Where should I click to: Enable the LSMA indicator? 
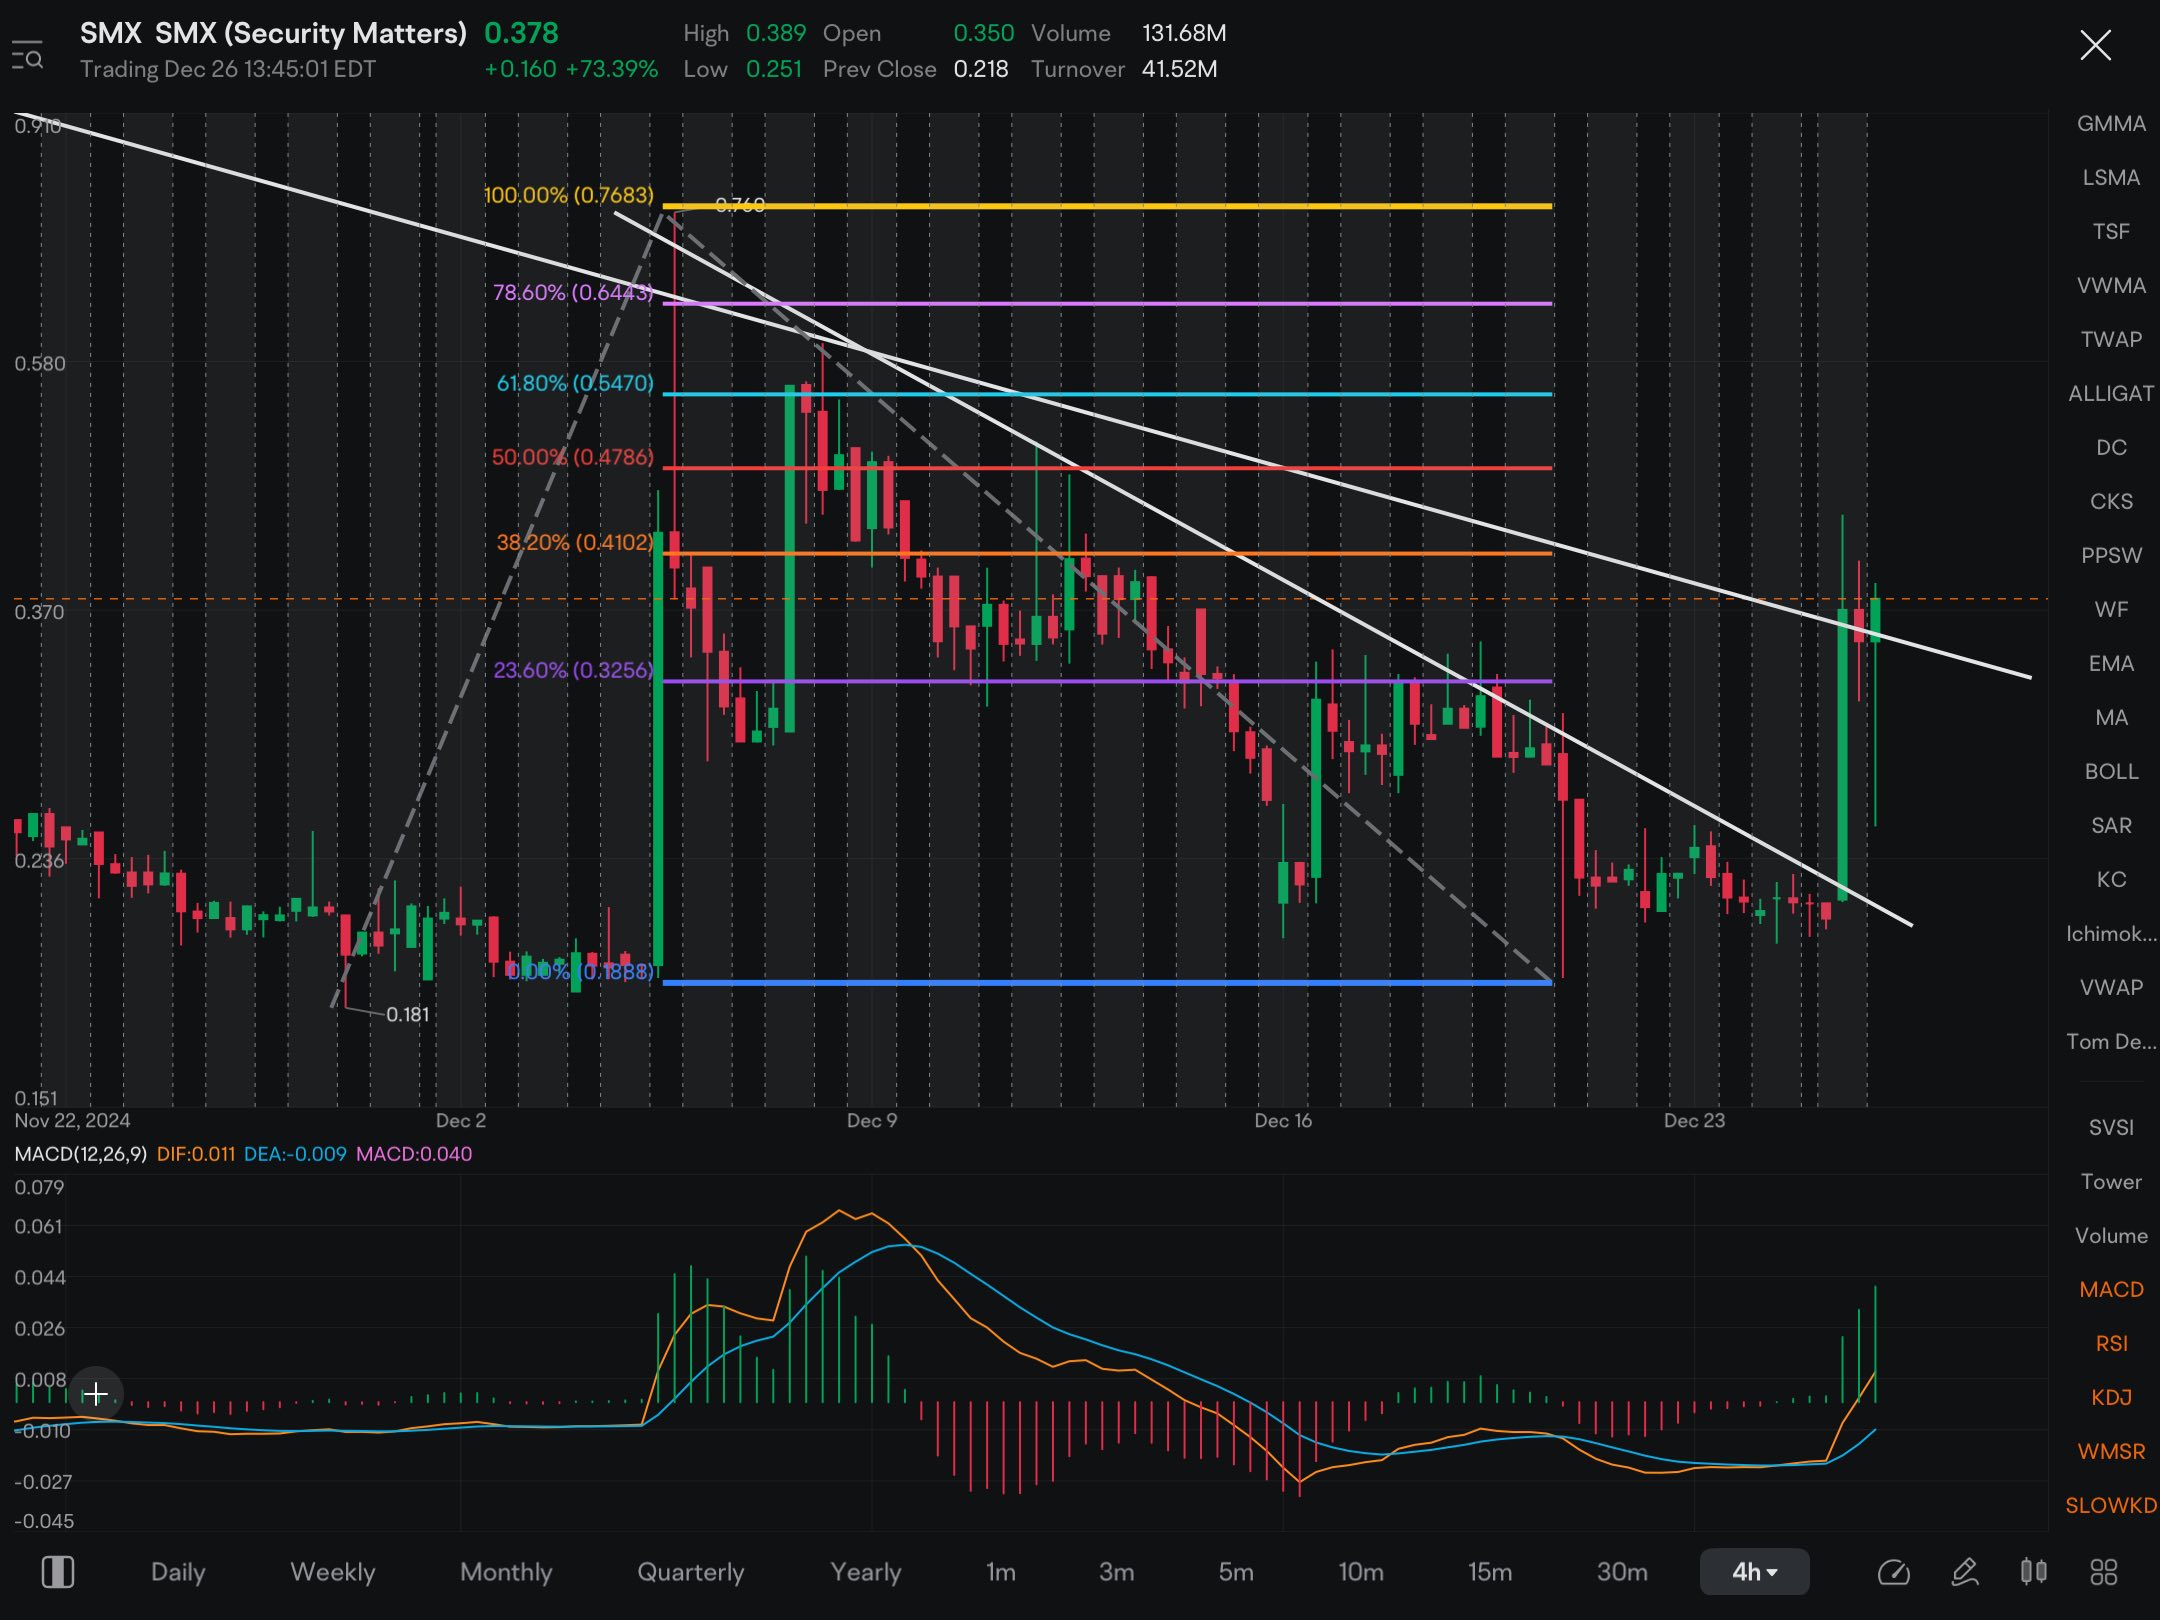(2111, 177)
